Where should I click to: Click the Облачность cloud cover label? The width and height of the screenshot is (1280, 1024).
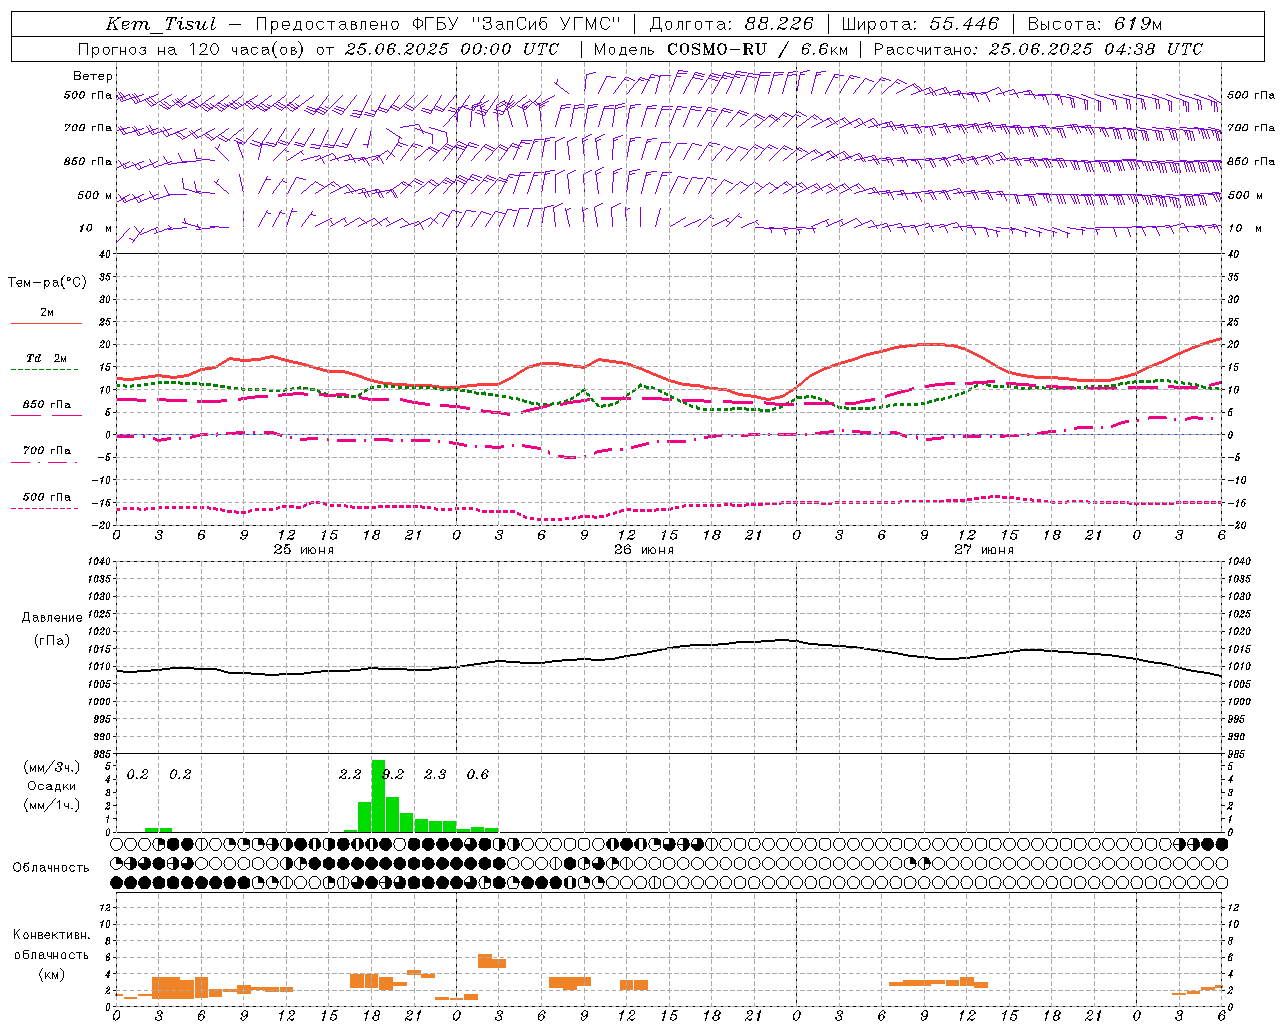click(x=51, y=868)
